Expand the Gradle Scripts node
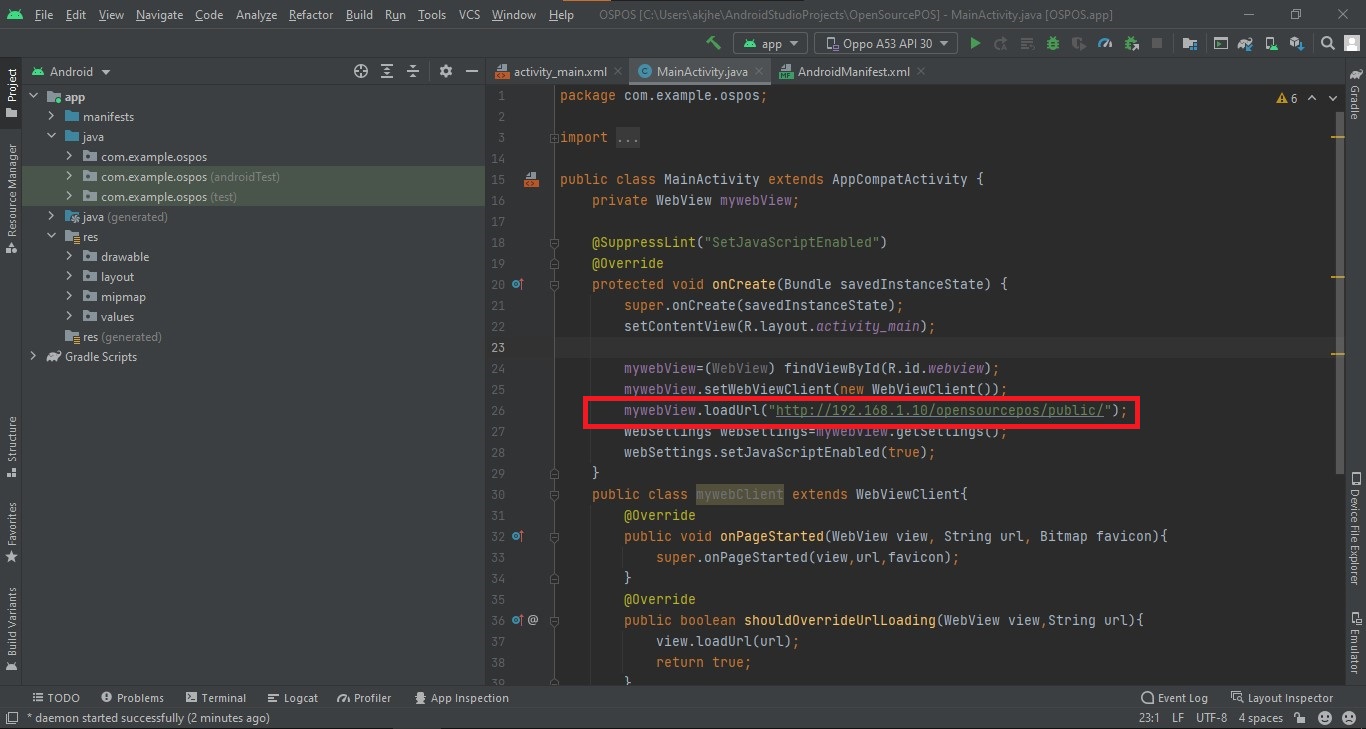This screenshot has width=1366, height=729. coord(33,357)
